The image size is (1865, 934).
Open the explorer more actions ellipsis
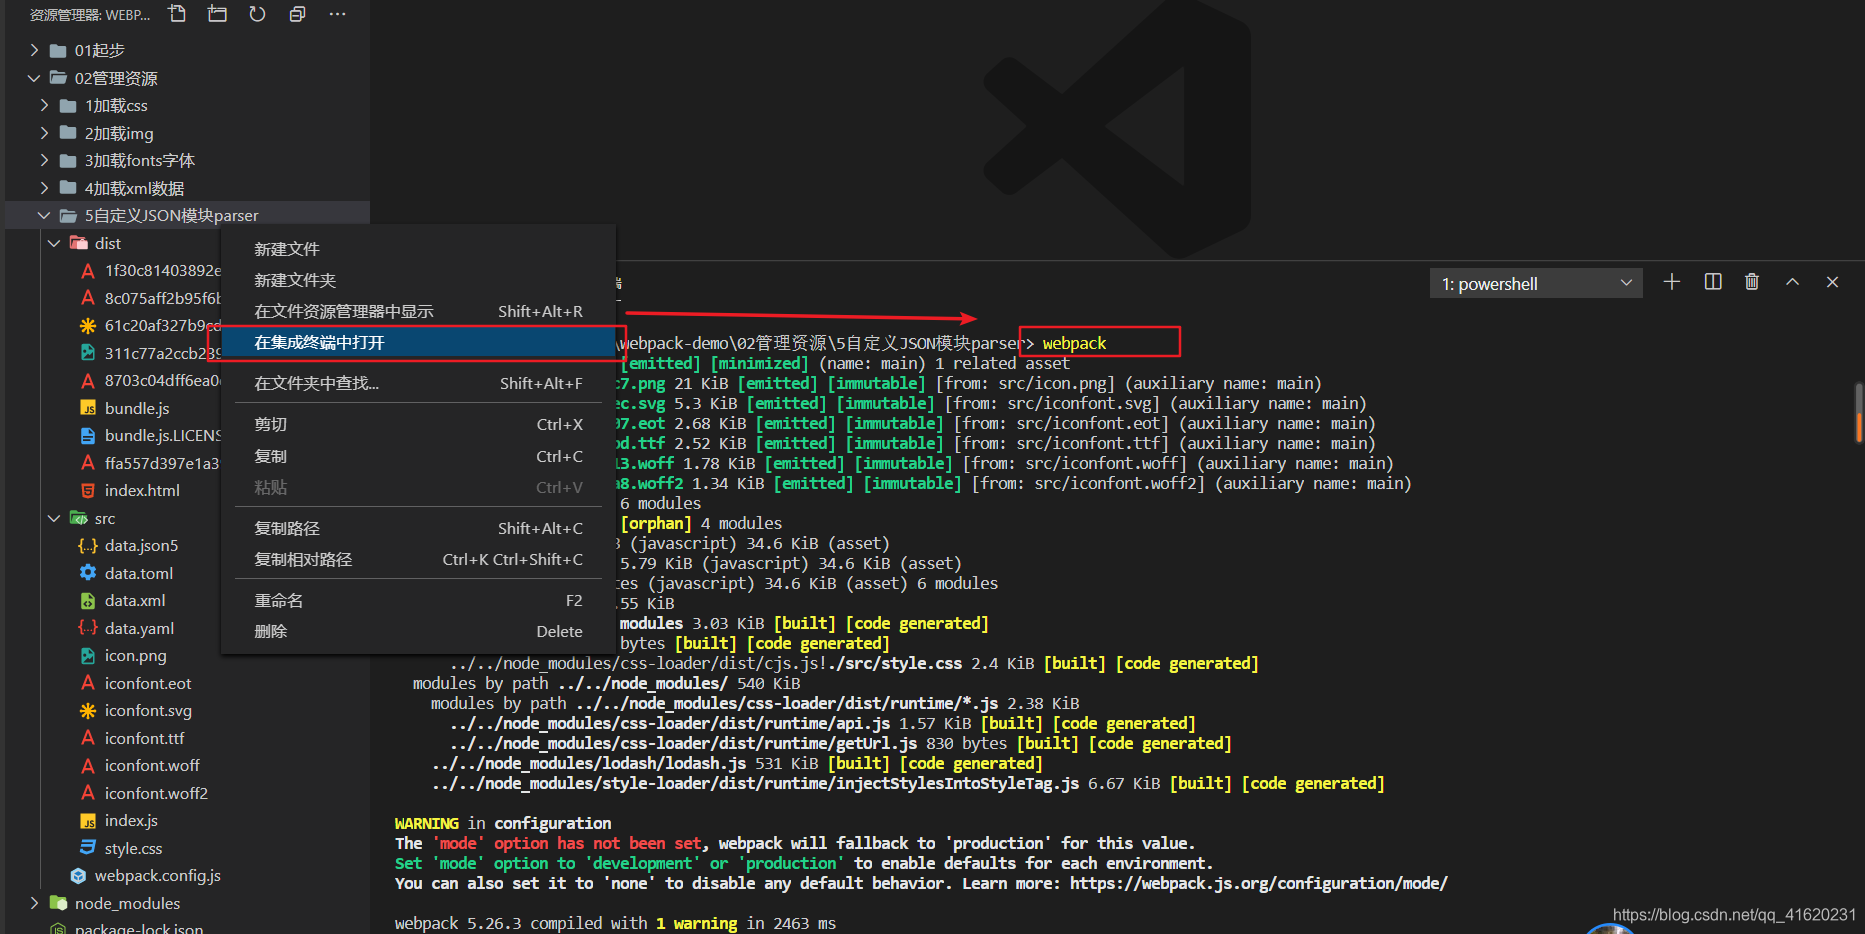[x=337, y=14]
